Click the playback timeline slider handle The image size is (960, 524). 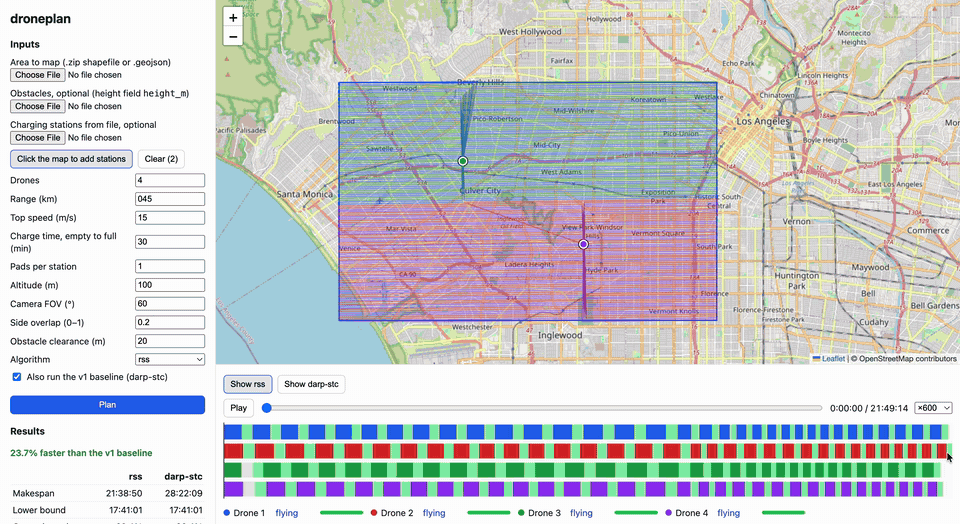tap(266, 408)
